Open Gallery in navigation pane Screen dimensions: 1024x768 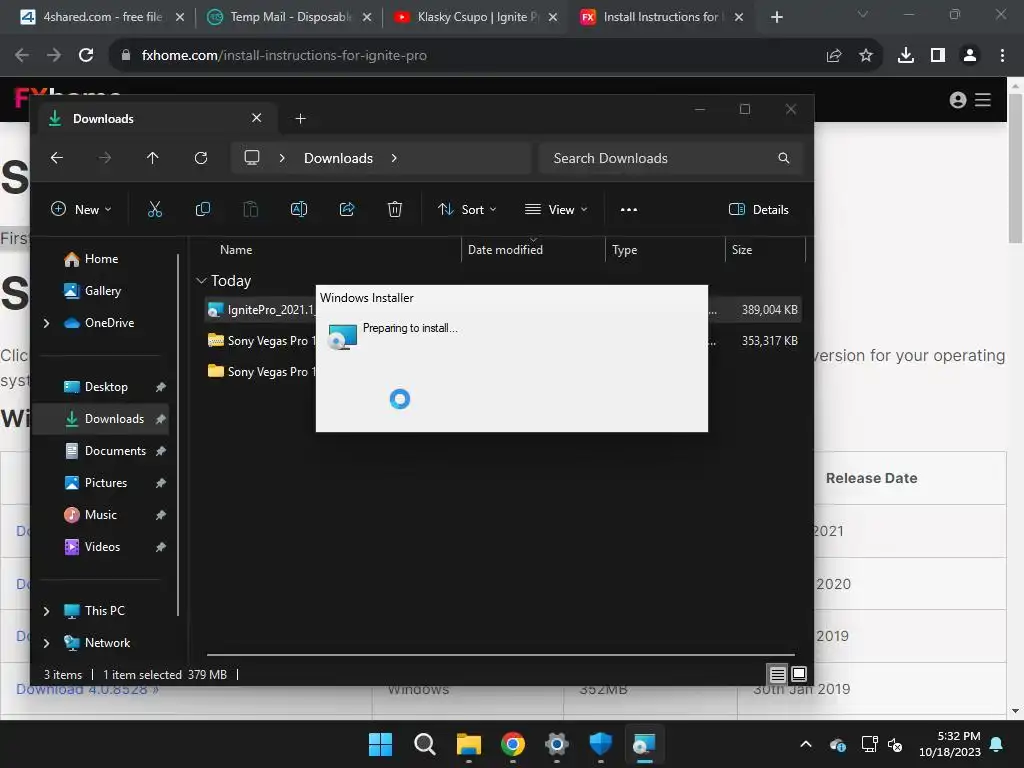click(x=103, y=291)
